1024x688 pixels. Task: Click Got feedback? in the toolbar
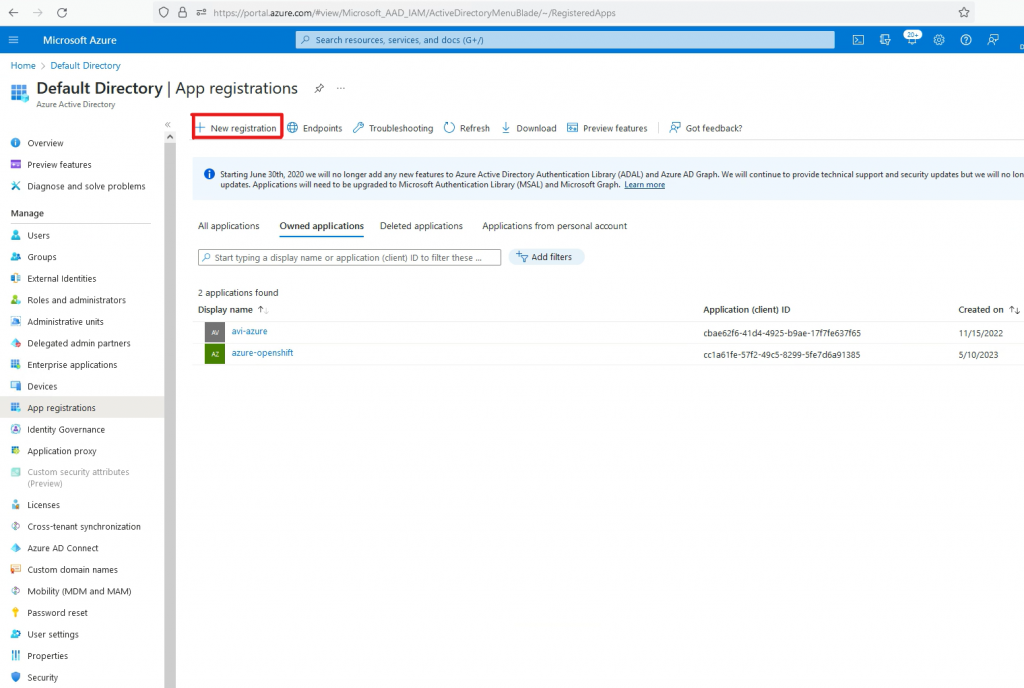(x=706, y=128)
